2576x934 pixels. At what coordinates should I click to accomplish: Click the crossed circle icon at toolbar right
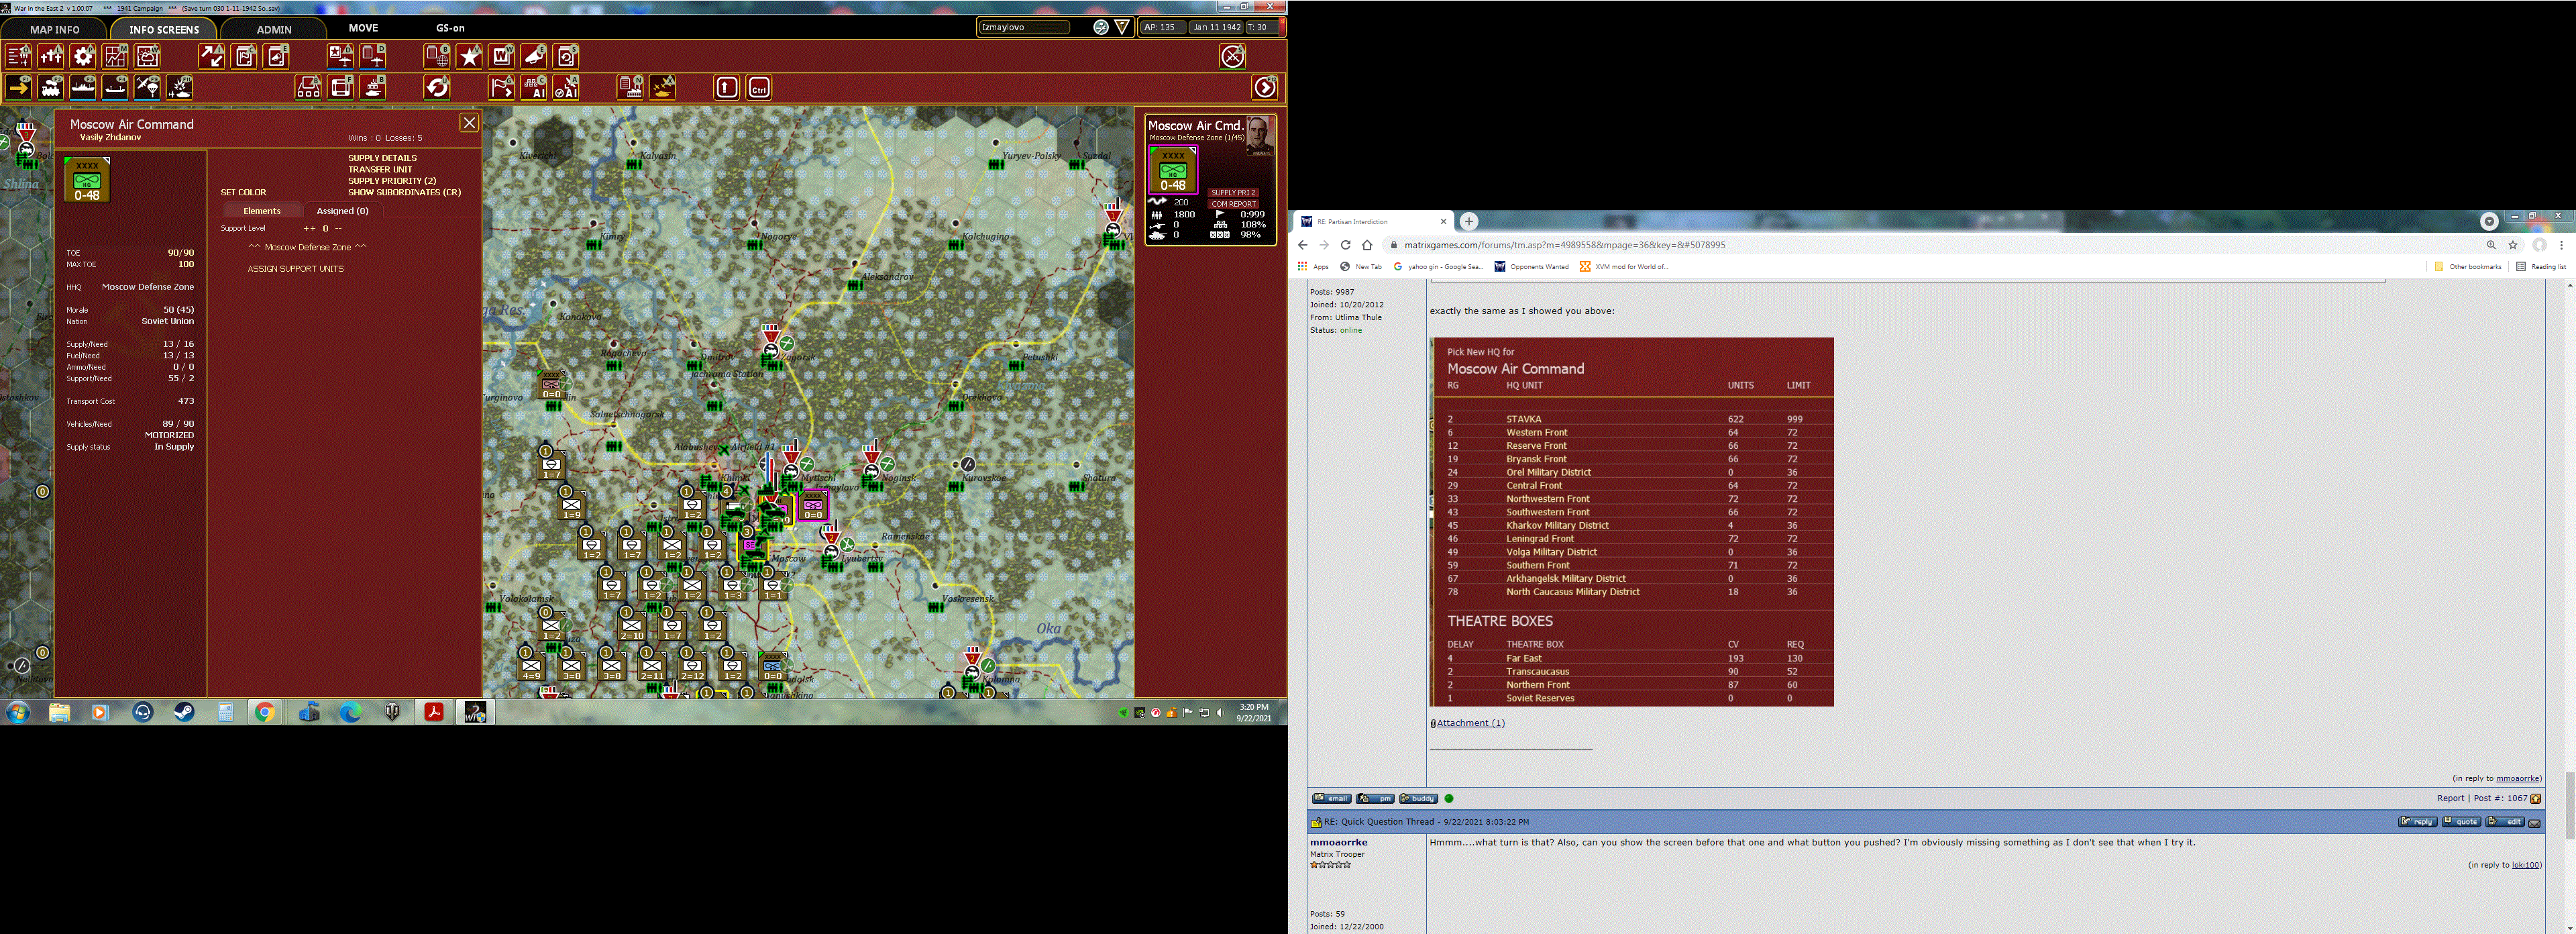1233,56
